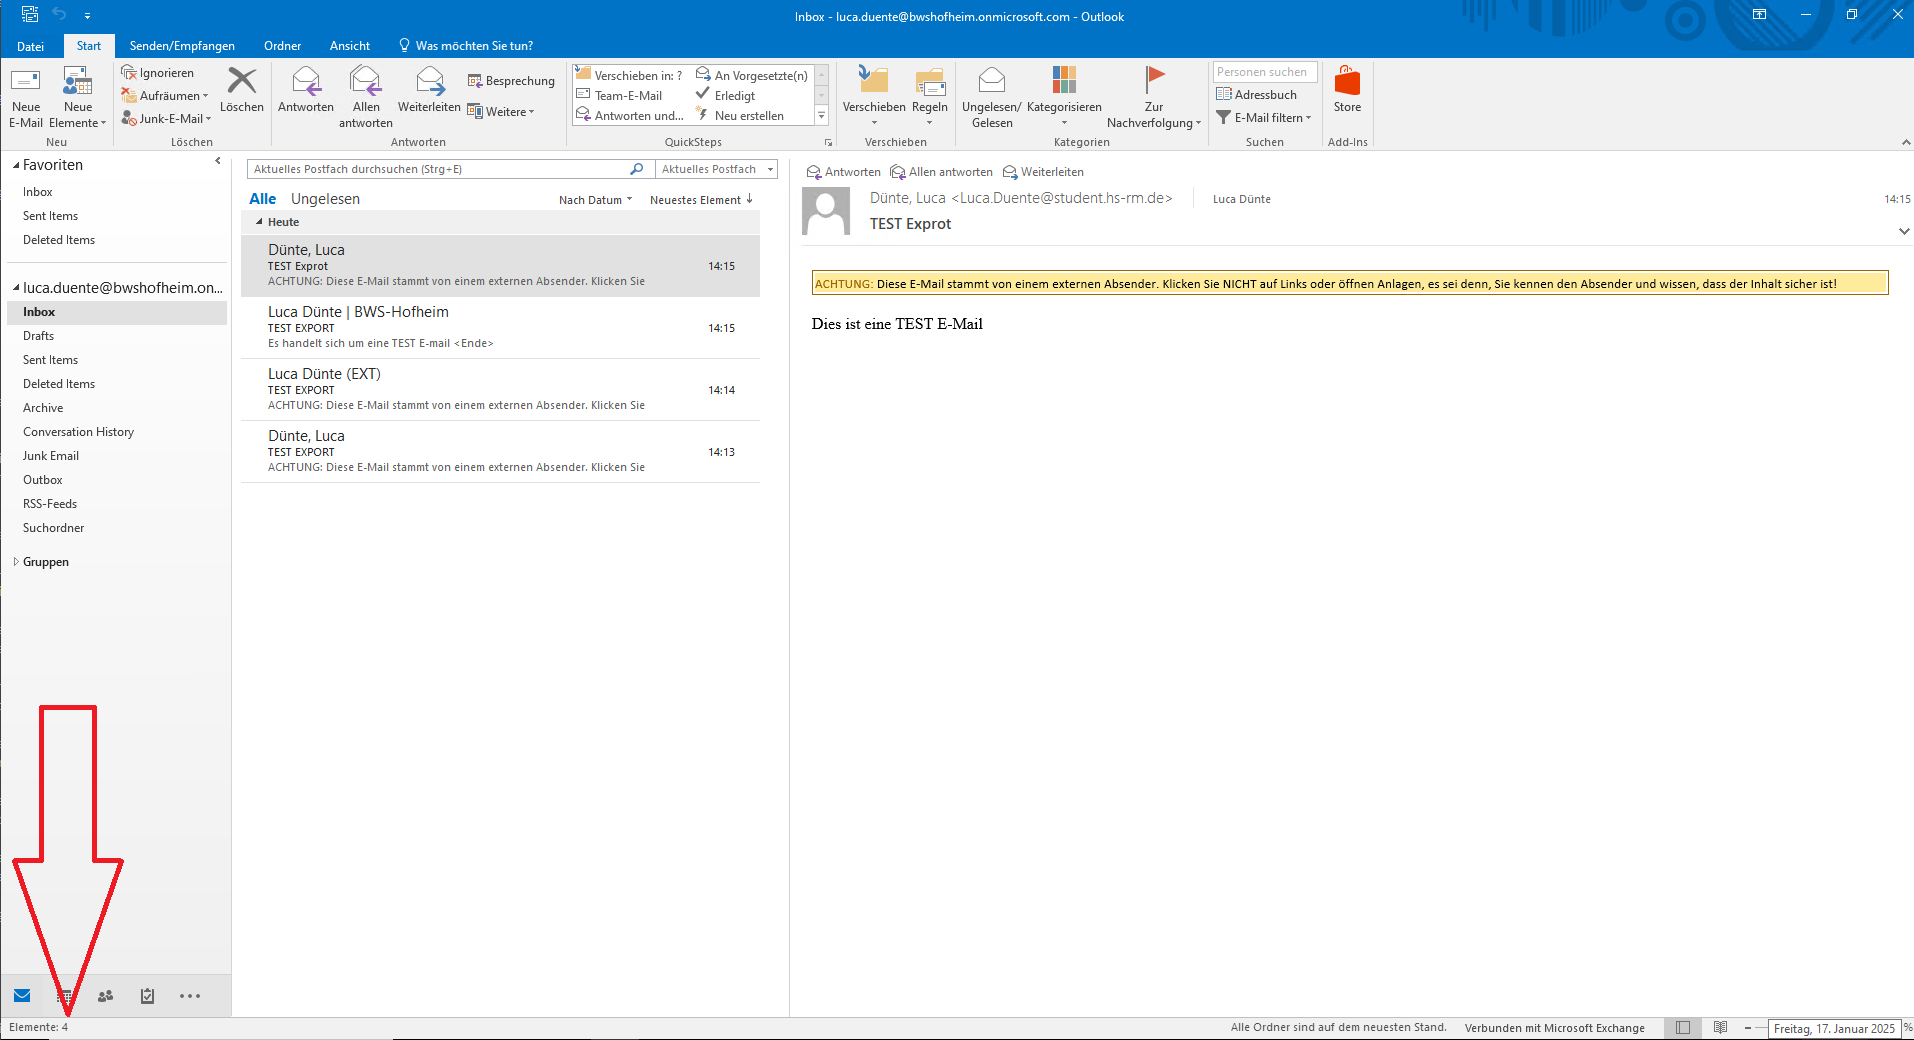Open the People view icon
Viewport: 1914px width, 1040px height.
[x=106, y=996]
